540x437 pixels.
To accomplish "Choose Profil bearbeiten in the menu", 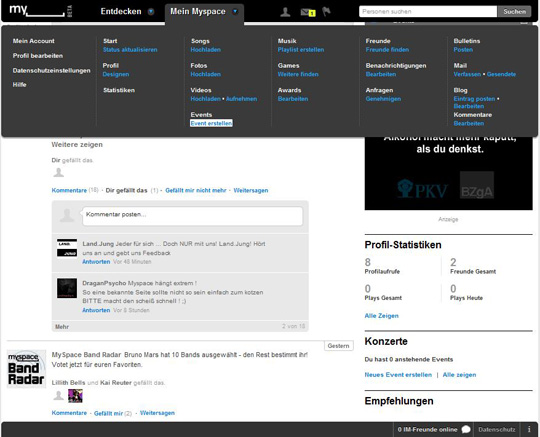I will (x=38, y=56).
